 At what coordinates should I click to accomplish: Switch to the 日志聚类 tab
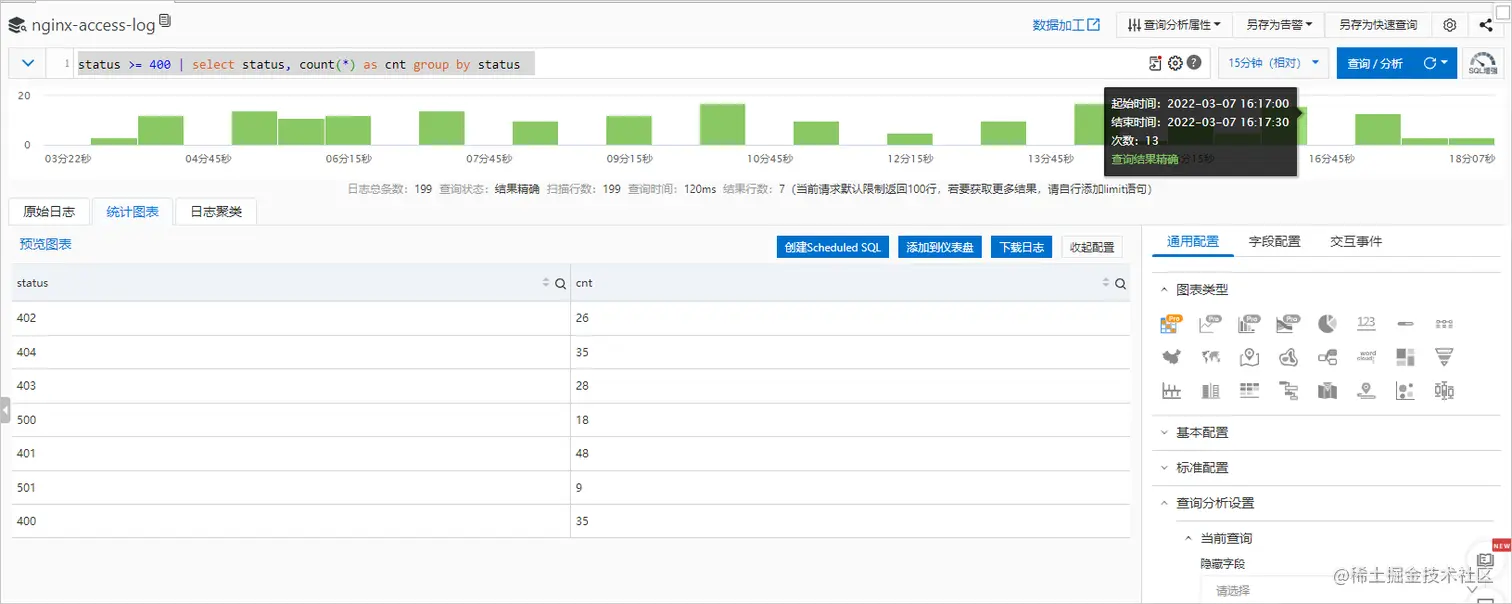[x=216, y=211]
